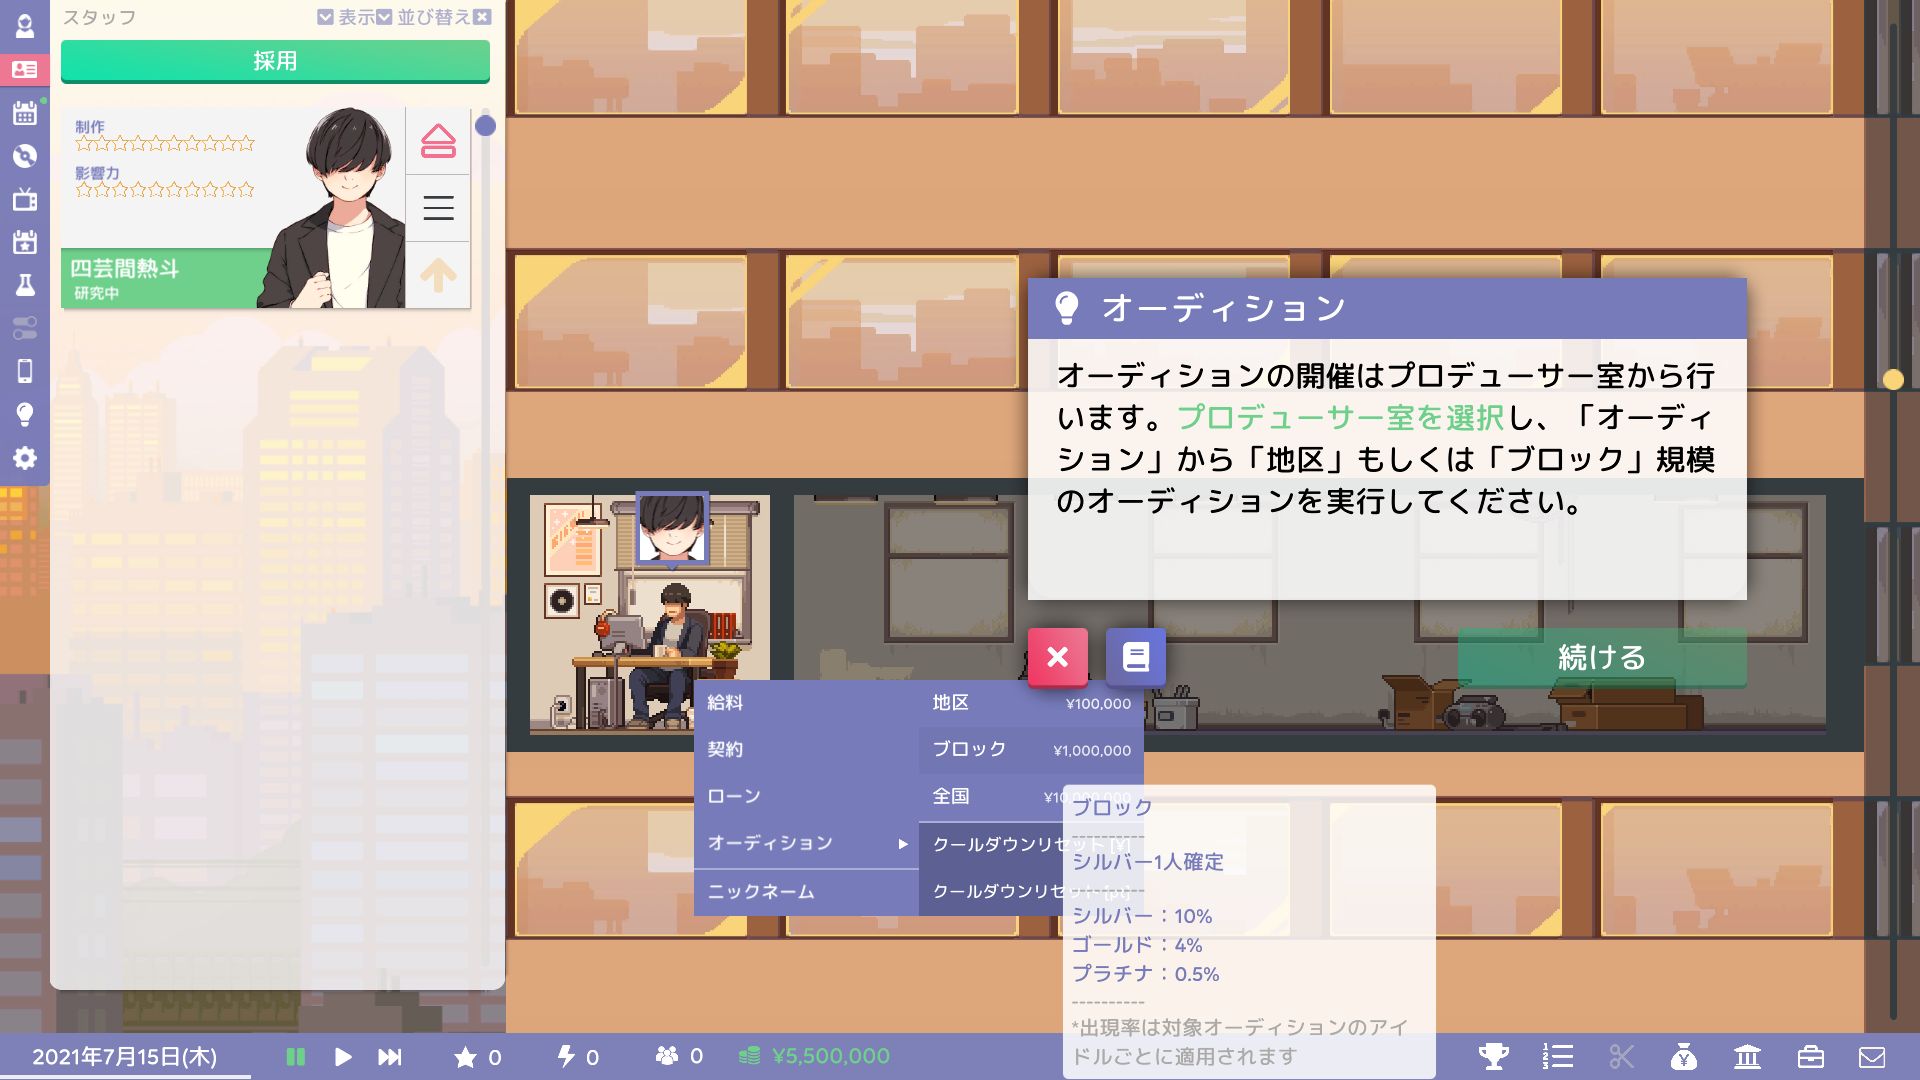Open the calendar schedule sidebar icon
The width and height of the screenshot is (1920, 1080).
(24, 113)
